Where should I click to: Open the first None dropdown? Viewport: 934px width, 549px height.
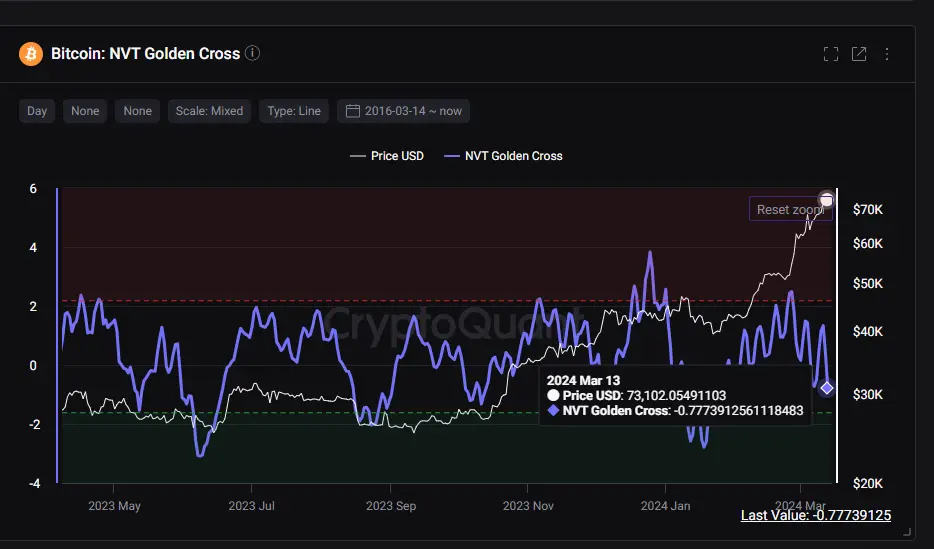(x=85, y=111)
